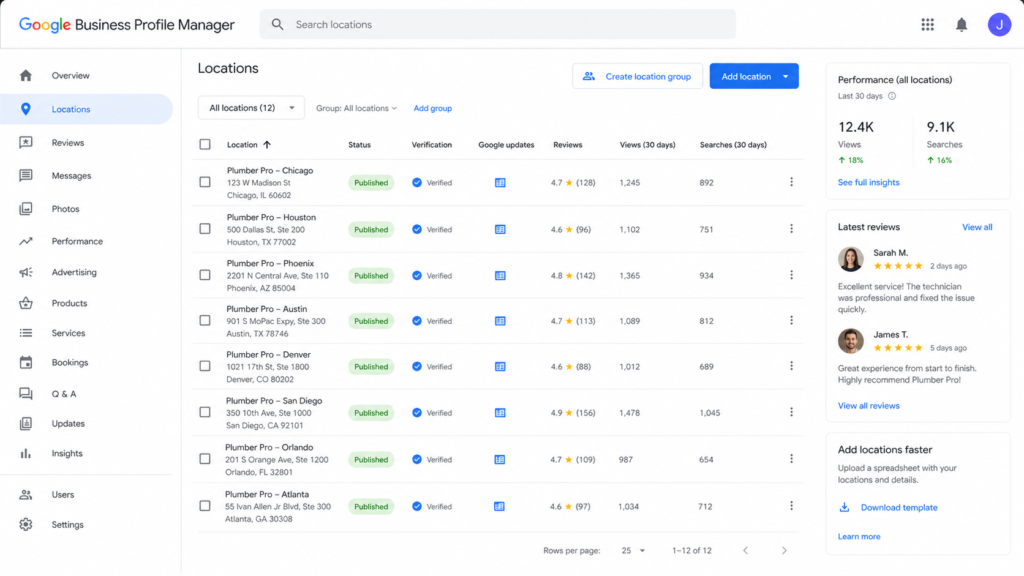Click the Bookings calendar icon
The height and width of the screenshot is (576, 1024).
click(x=25, y=362)
